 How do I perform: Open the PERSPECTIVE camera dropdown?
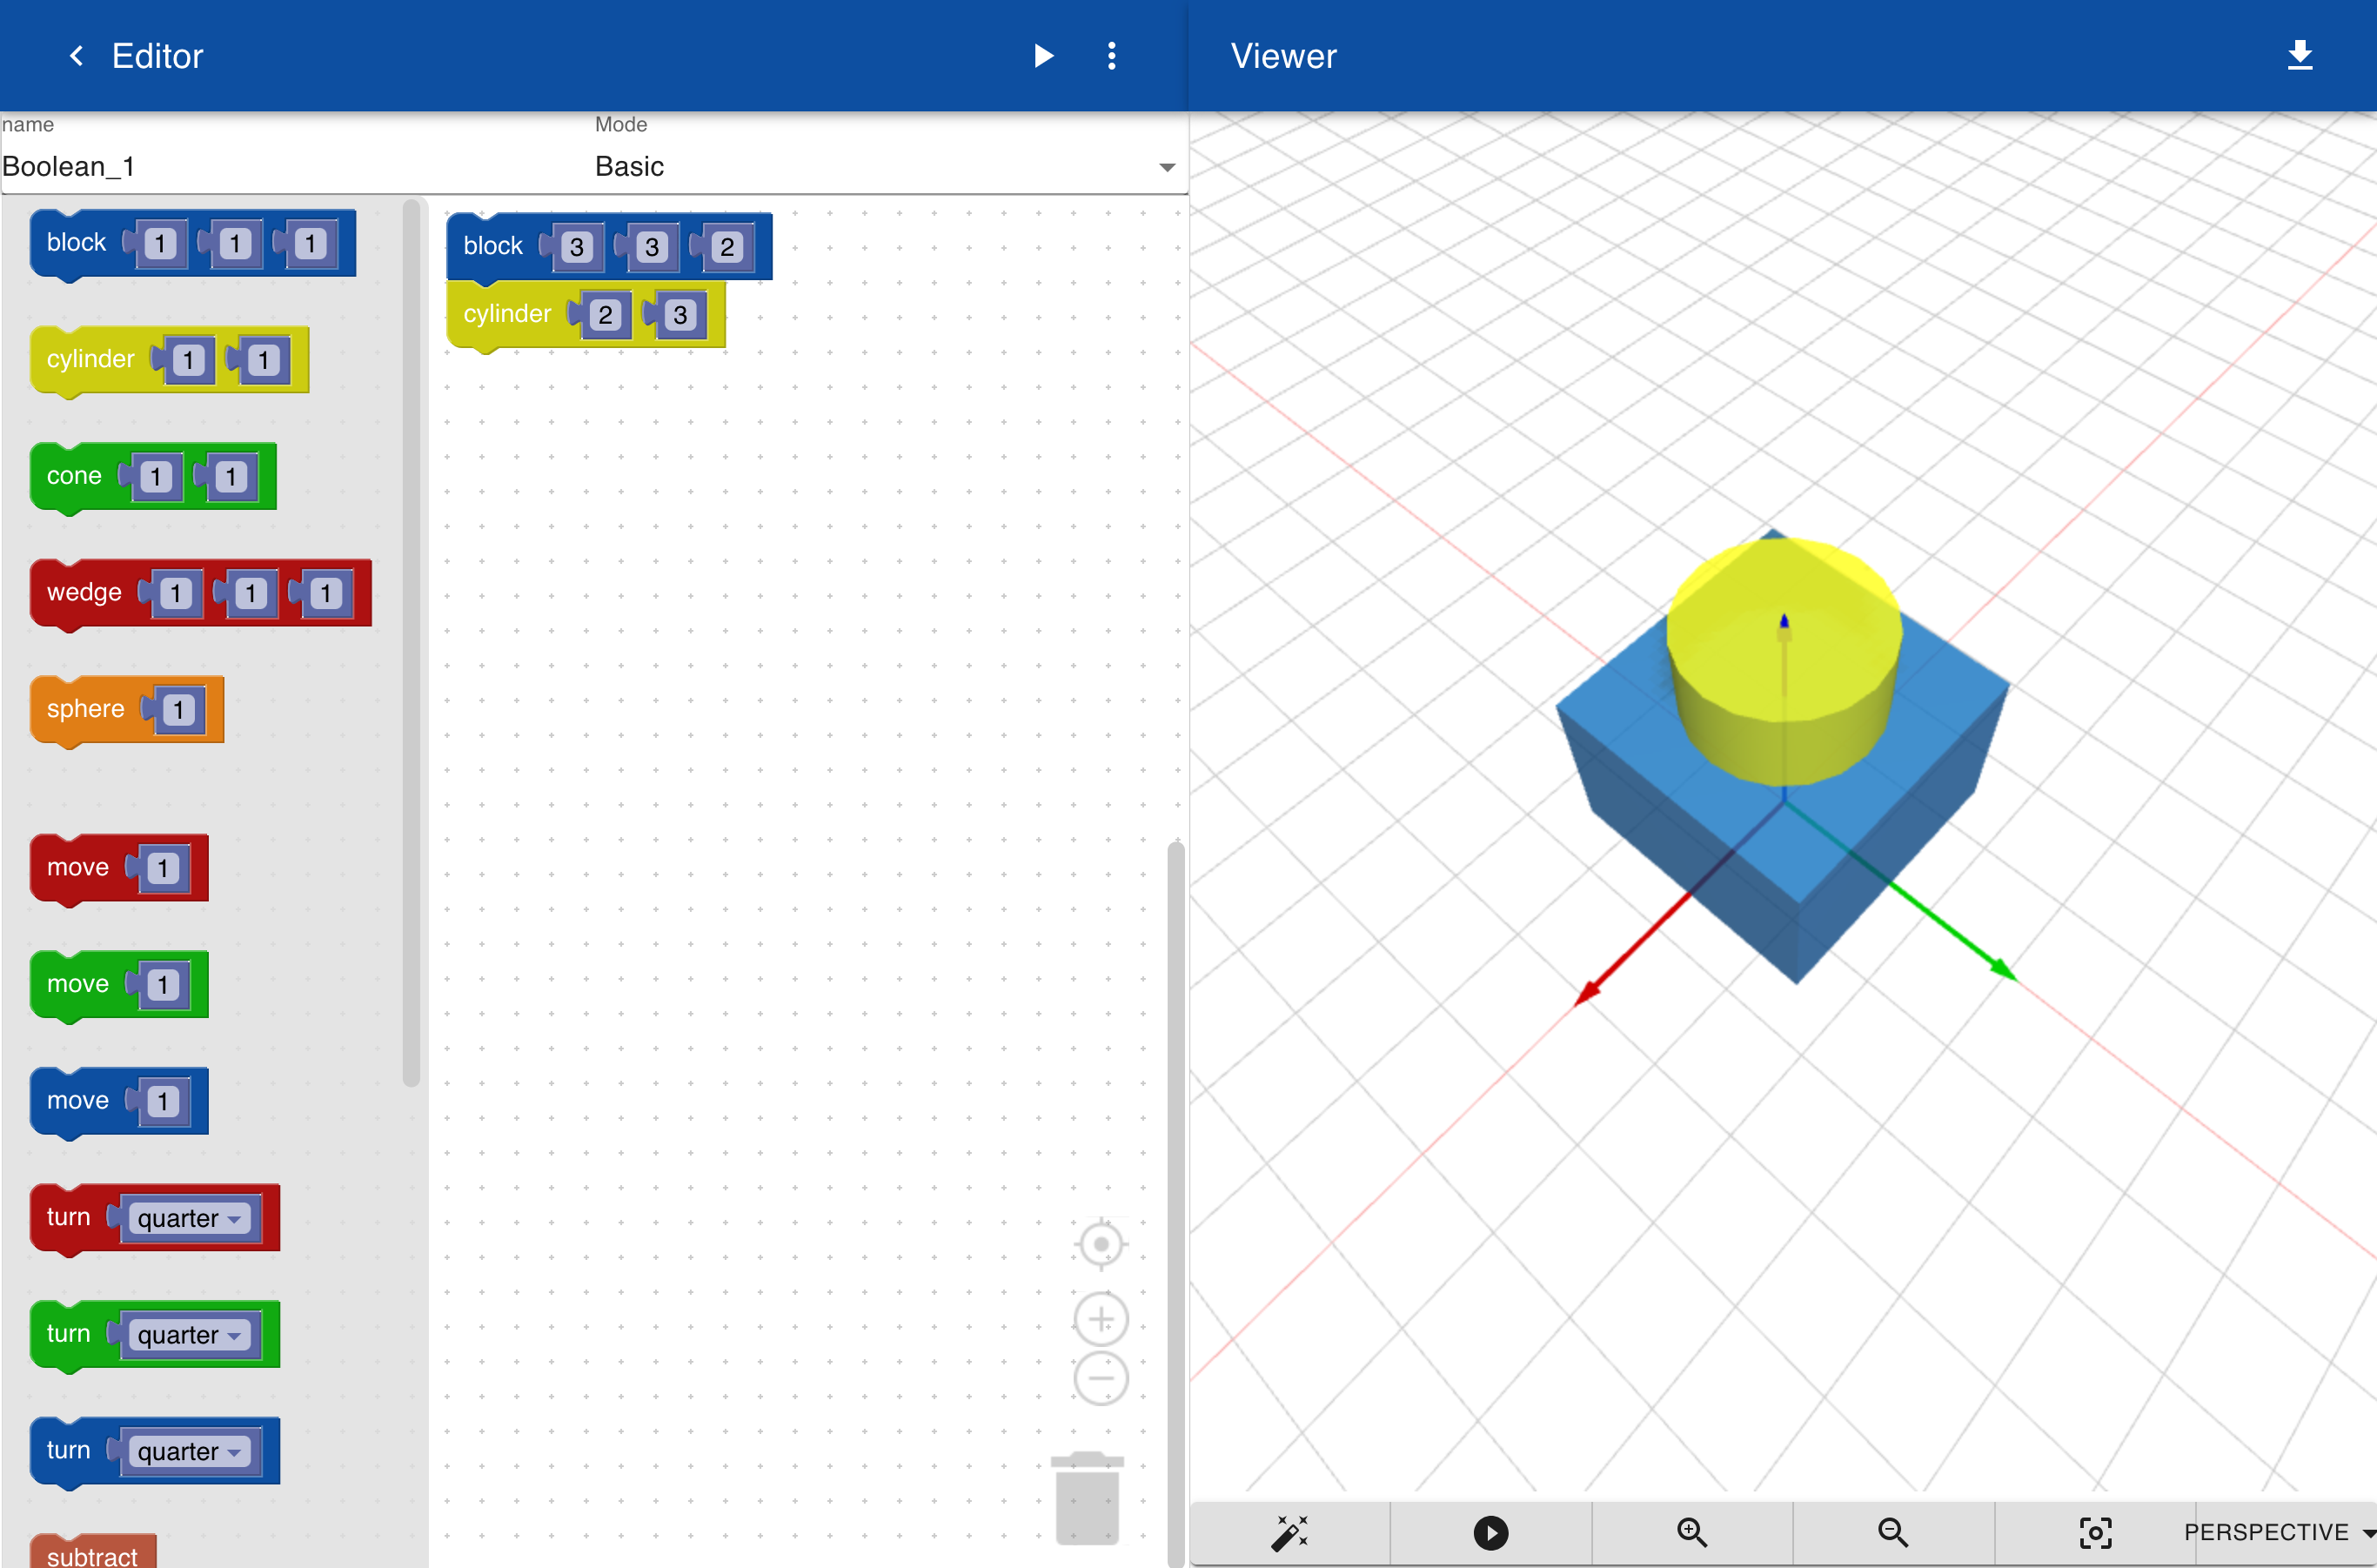click(2279, 1532)
